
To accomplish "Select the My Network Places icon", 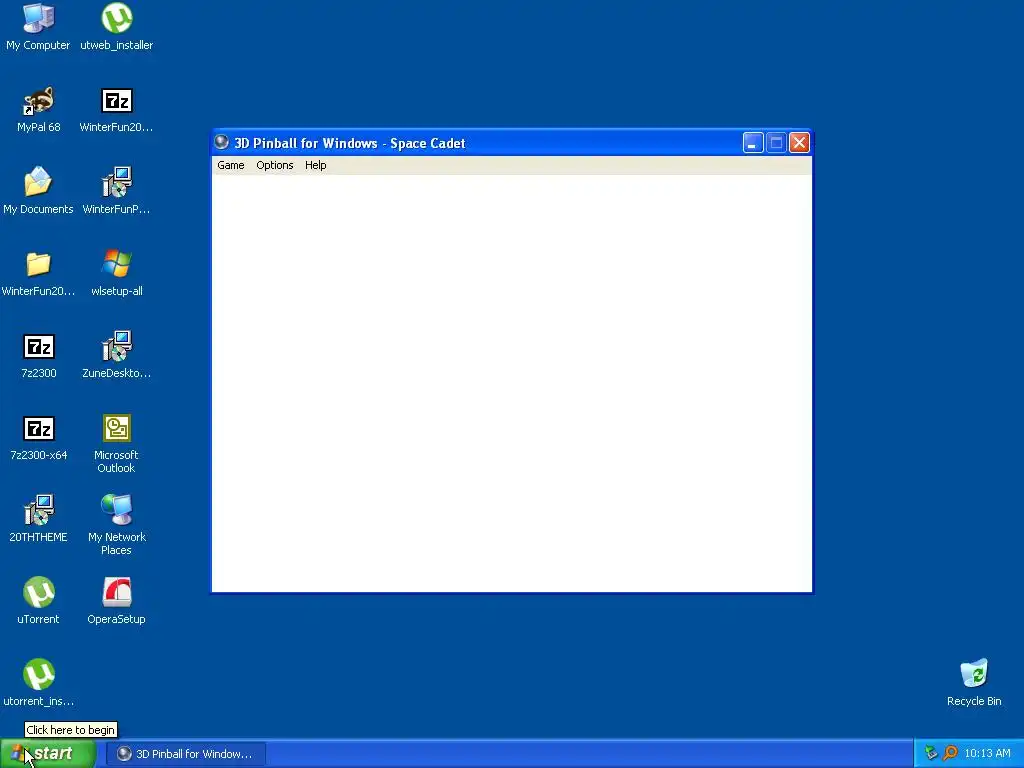I will 117,511.
